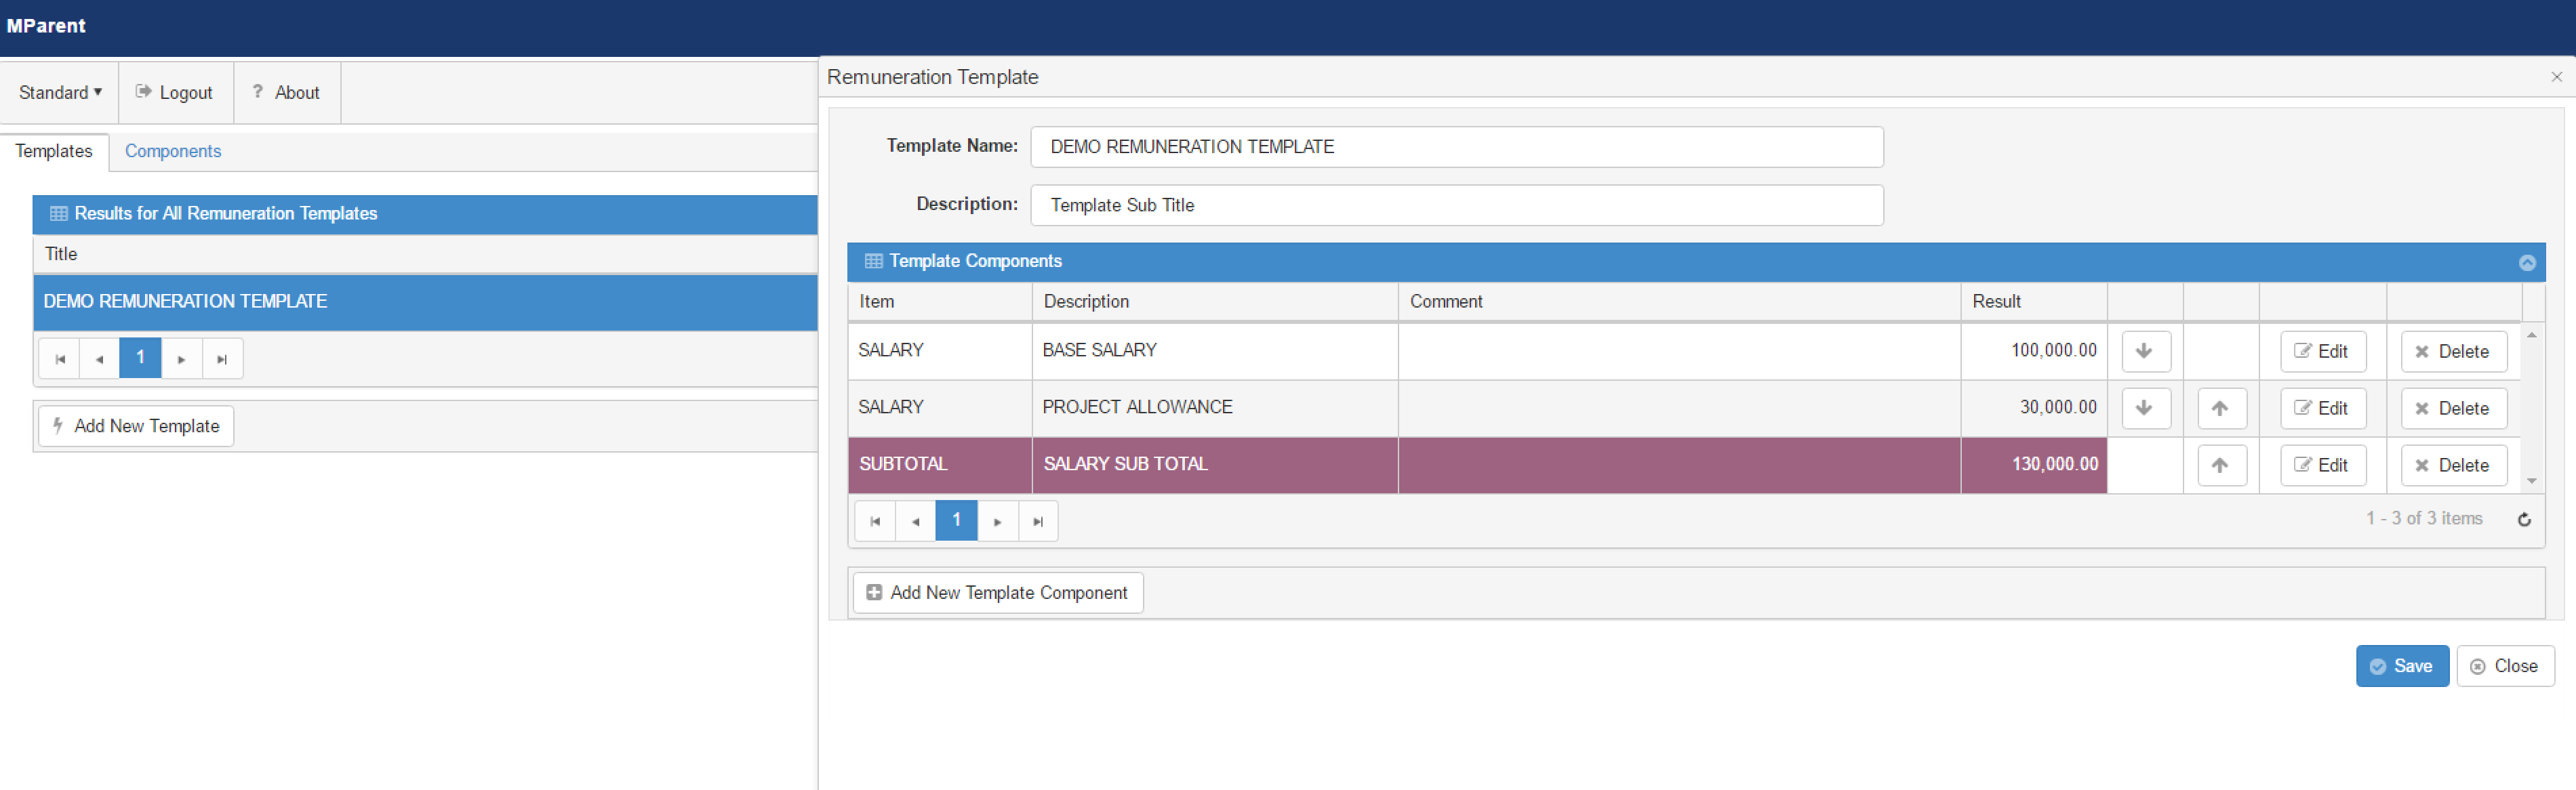
Task: Switch to the Templates tab
Action: point(54,151)
